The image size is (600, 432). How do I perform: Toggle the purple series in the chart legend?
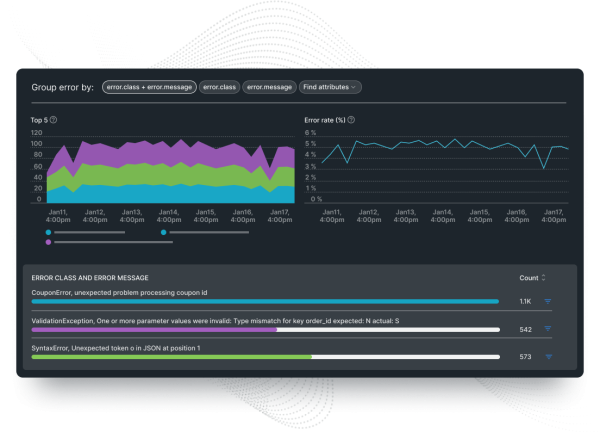pos(49,242)
